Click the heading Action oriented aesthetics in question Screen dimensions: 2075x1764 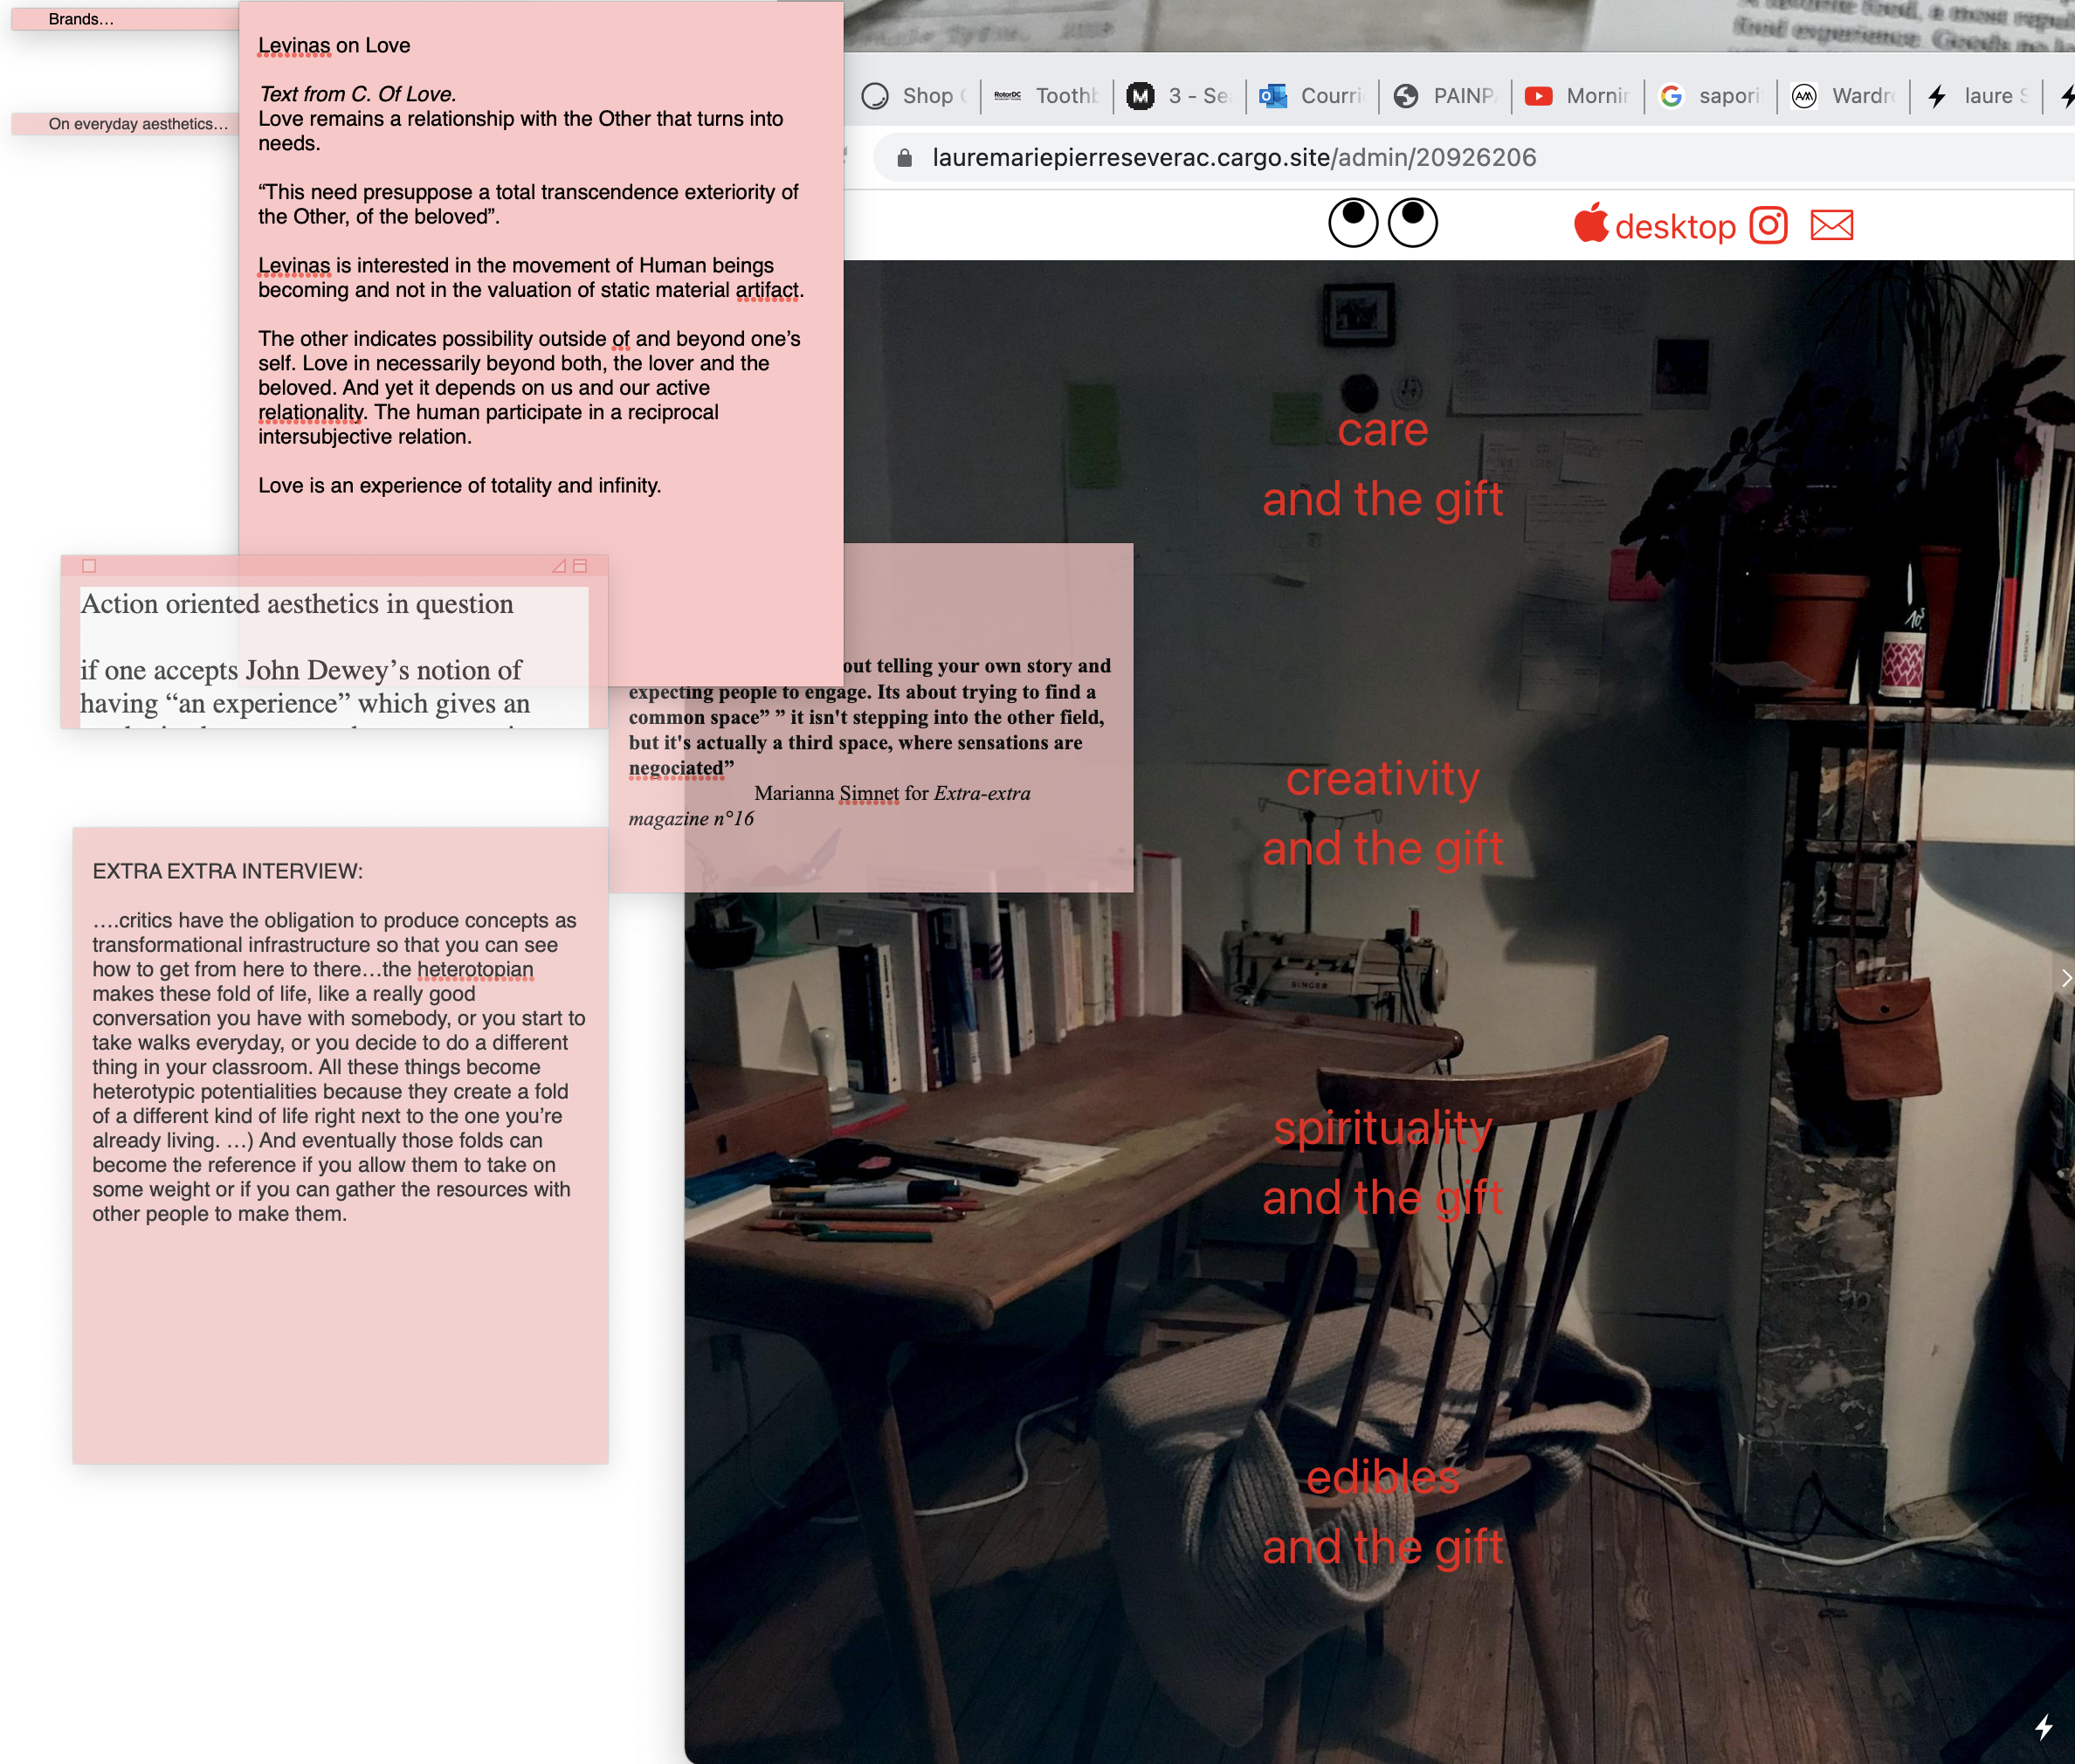click(x=297, y=604)
